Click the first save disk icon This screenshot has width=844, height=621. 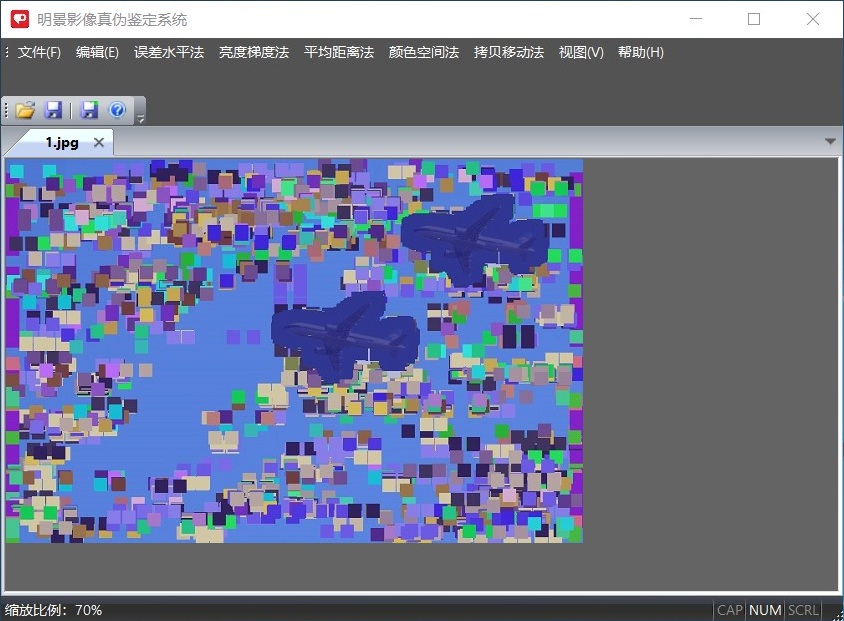pyautogui.click(x=54, y=110)
